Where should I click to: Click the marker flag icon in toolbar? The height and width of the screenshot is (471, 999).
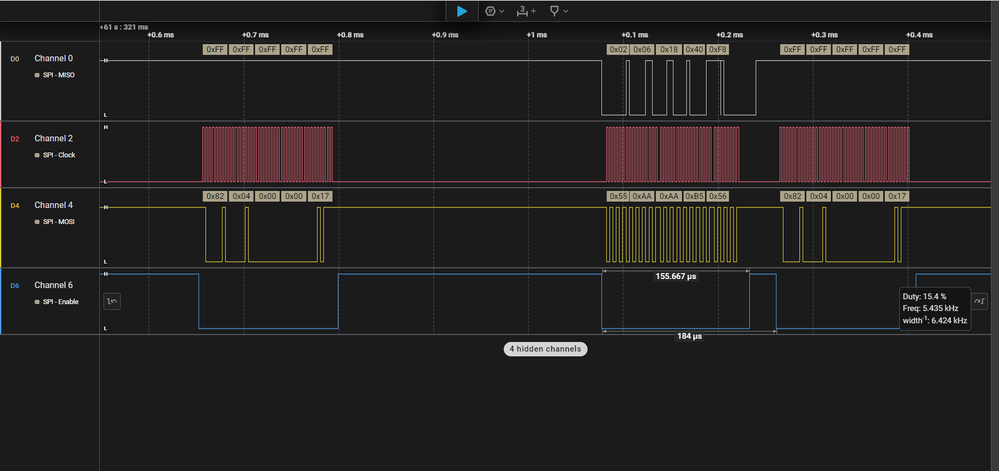[x=553, y=11]
